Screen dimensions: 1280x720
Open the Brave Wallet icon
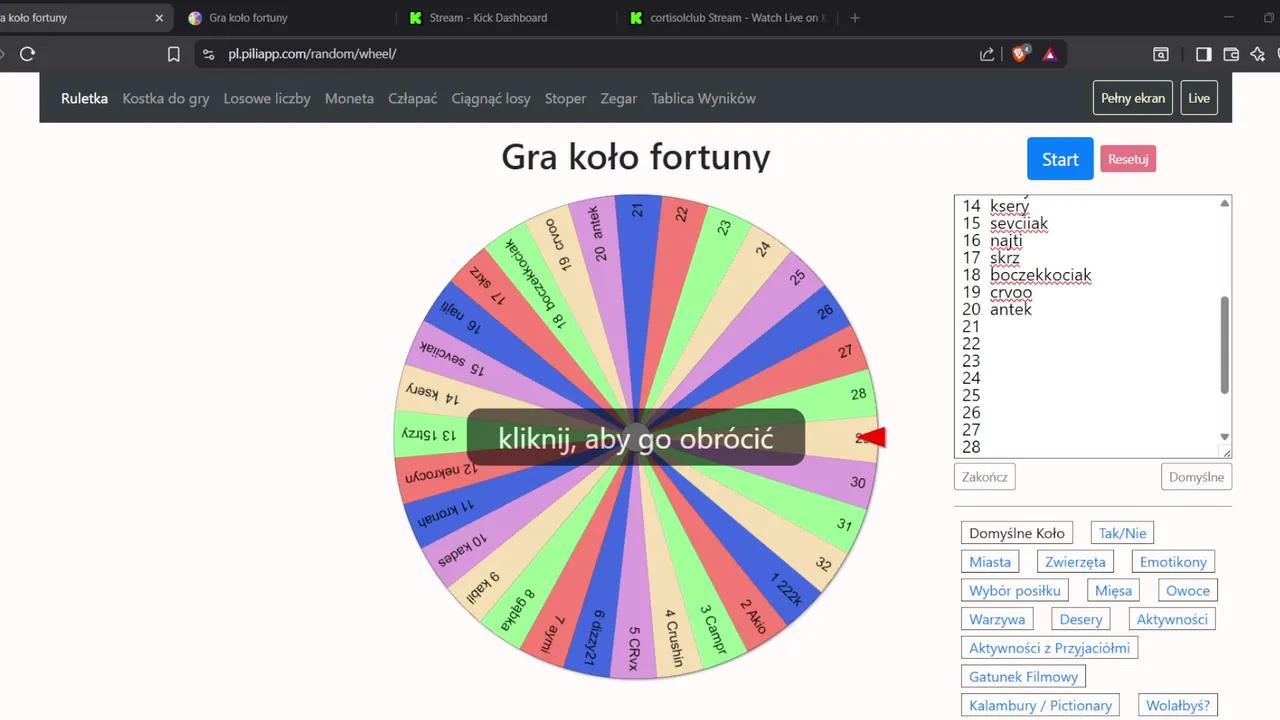coord(1231,54)
